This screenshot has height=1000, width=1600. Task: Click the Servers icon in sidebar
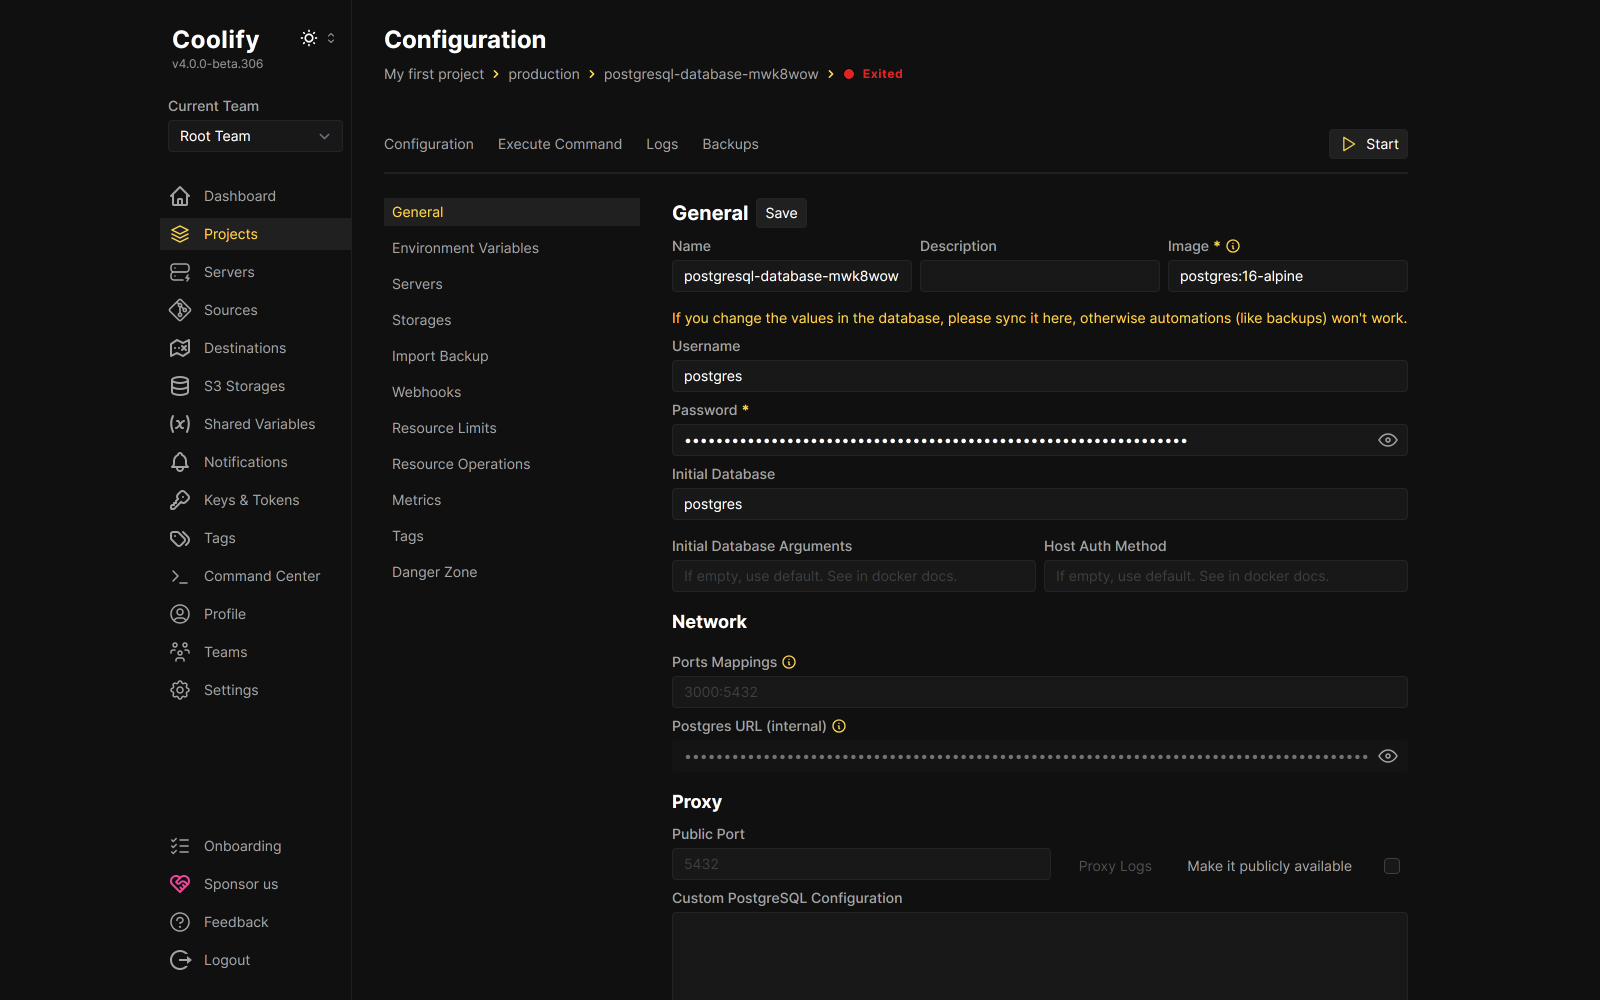(180, 272)
